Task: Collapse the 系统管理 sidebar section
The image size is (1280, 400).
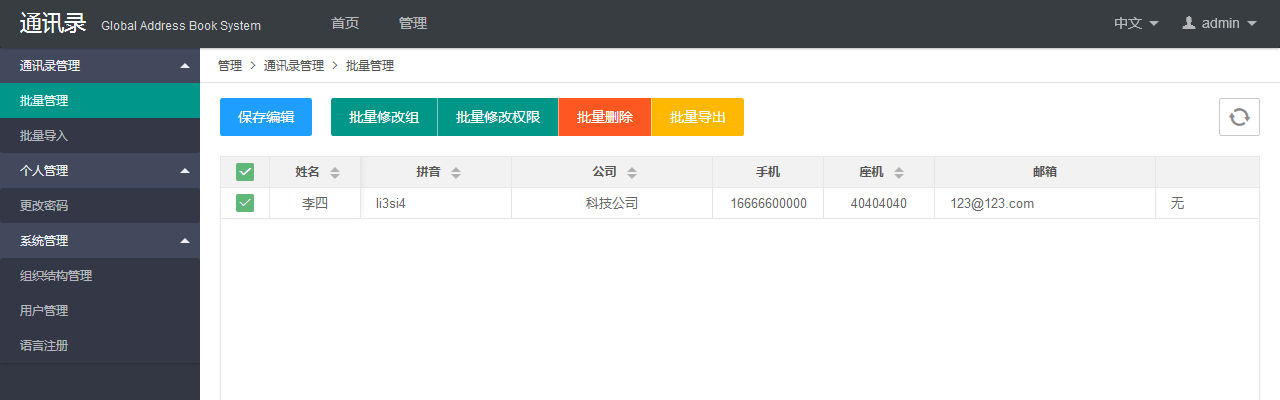Action: (100, 241)
